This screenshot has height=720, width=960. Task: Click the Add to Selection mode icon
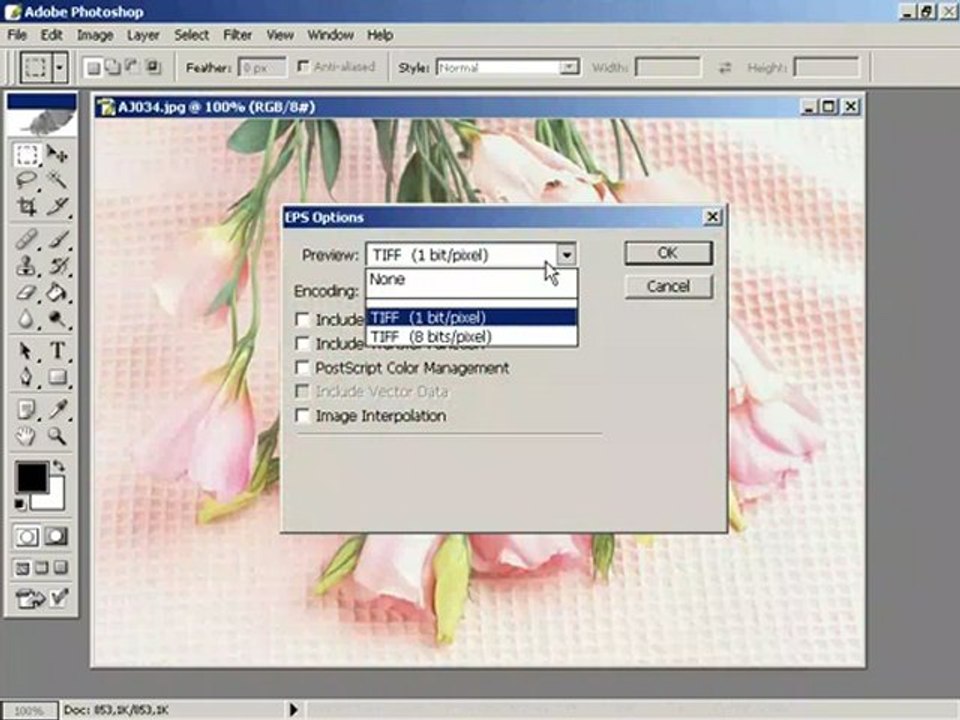tap(113, 67)
